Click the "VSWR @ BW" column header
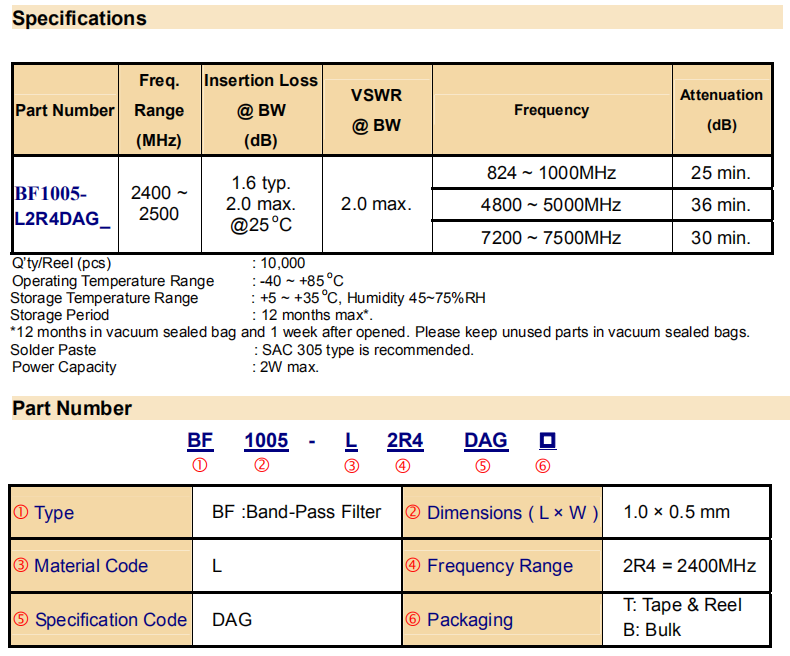790x656 pixels. click(376, 110)
